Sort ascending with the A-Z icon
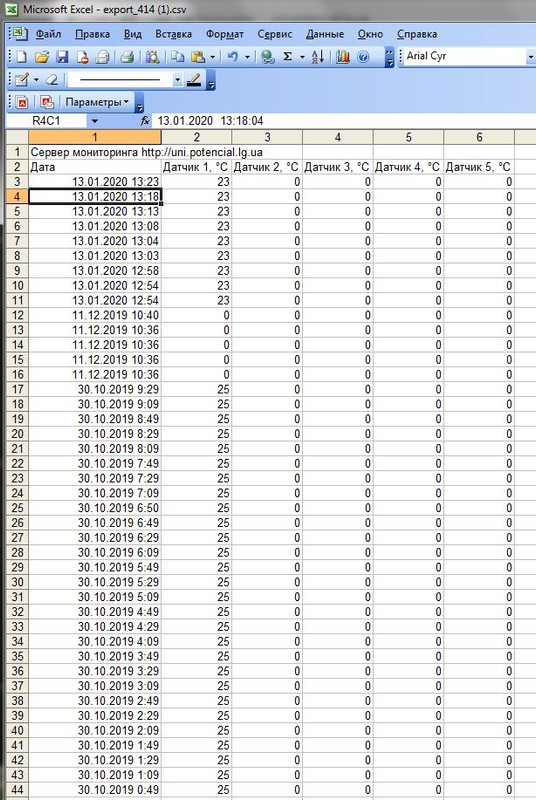Viewport: 536px width, 800px height. pos(318,57)
